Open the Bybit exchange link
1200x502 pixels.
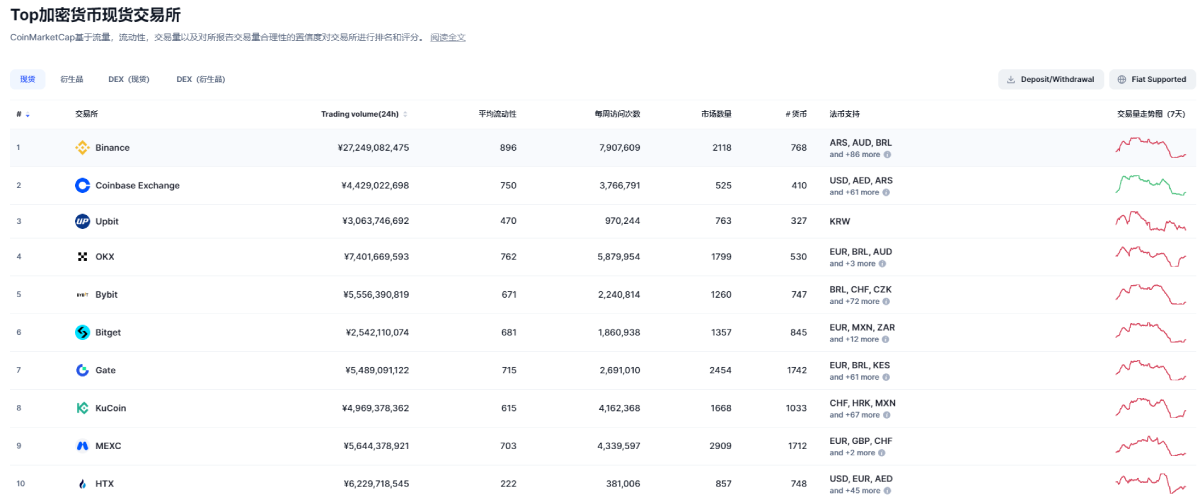click(107, 295)
